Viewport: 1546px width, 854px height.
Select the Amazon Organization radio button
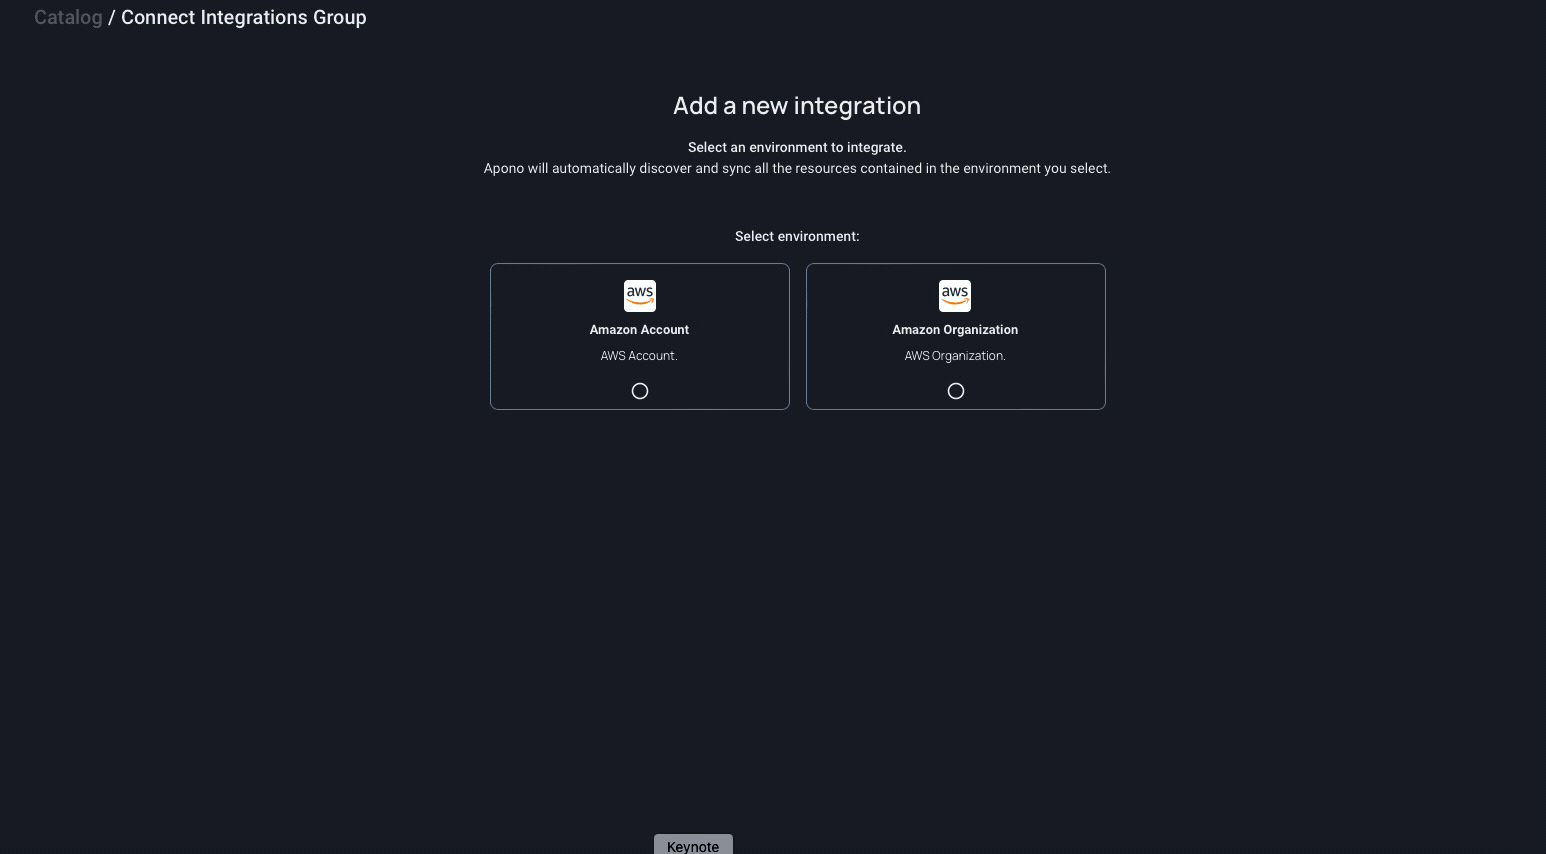[x=956, y=391]
